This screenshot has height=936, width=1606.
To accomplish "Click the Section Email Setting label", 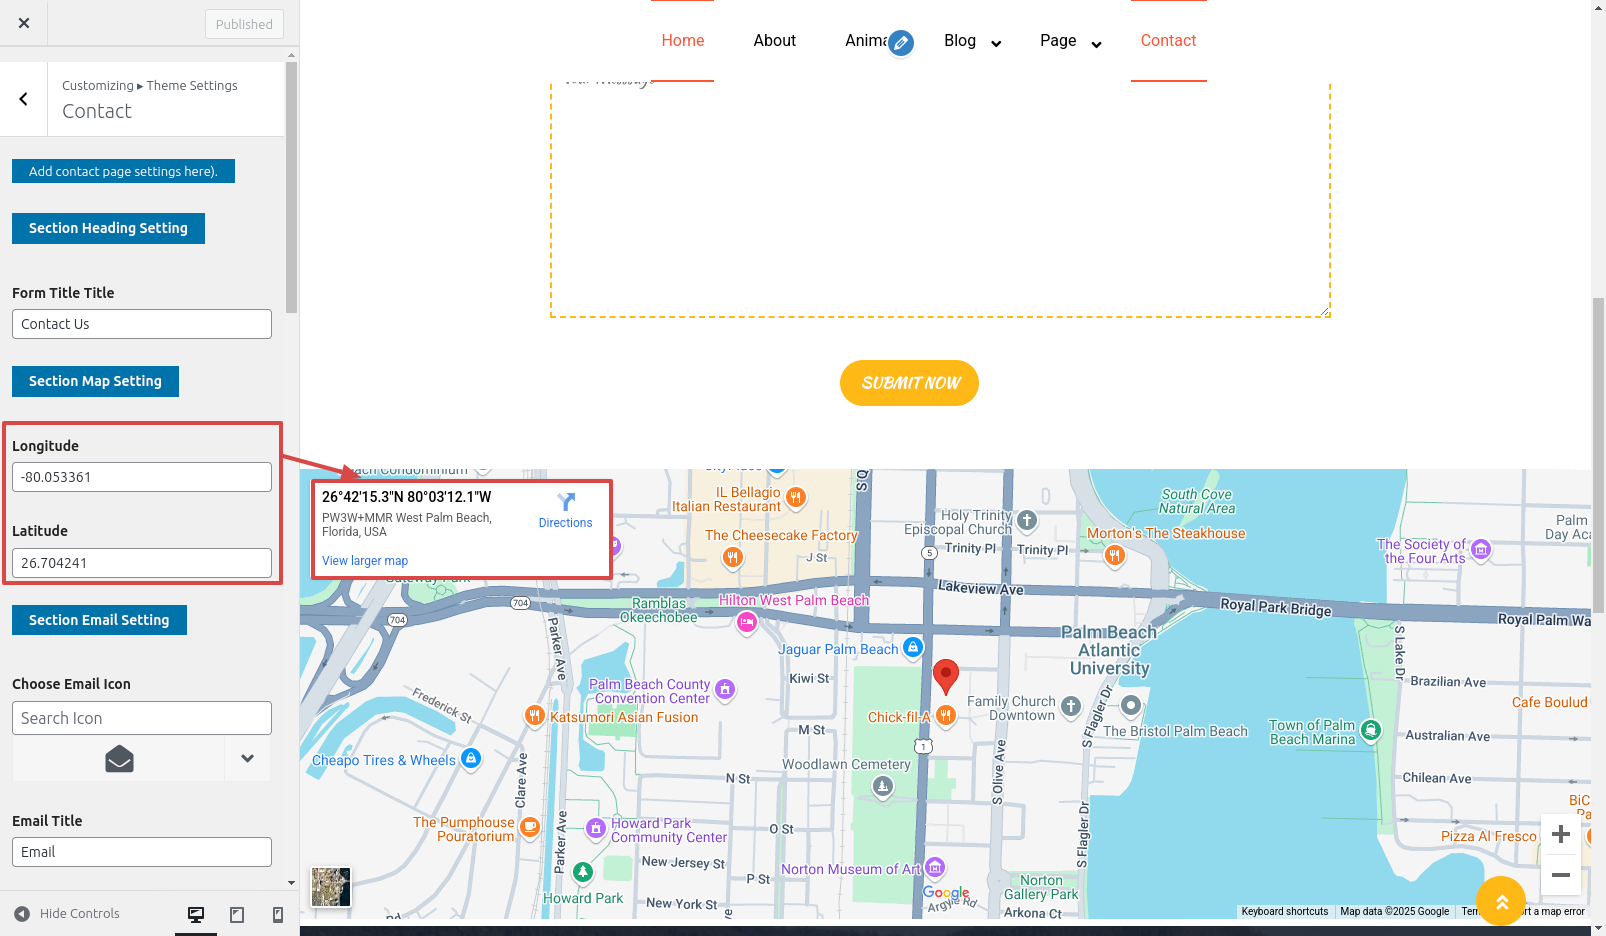I will pyautogui.click(x=99, y=620).
